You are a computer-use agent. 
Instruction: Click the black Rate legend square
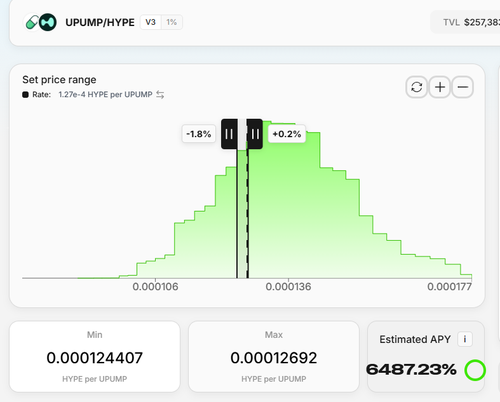coord(25,95)
